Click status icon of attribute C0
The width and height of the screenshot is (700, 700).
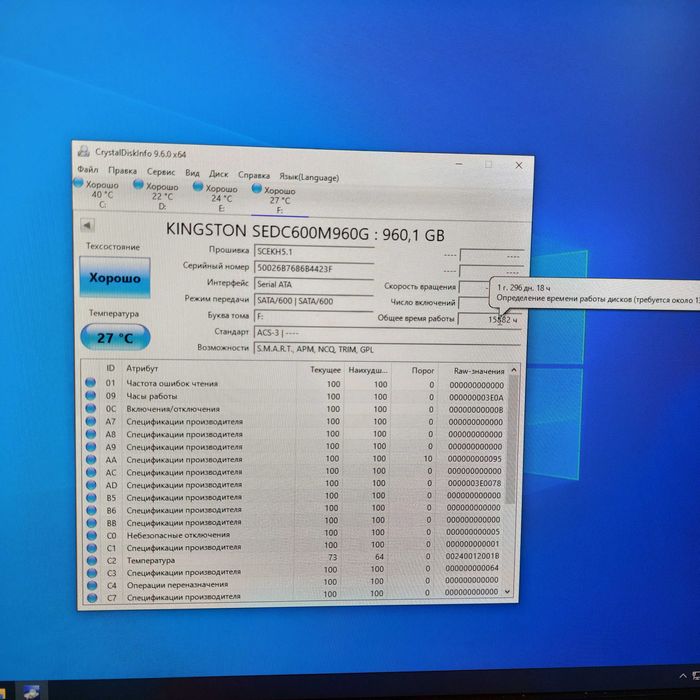pyautogui.click(x=92, y=535)
